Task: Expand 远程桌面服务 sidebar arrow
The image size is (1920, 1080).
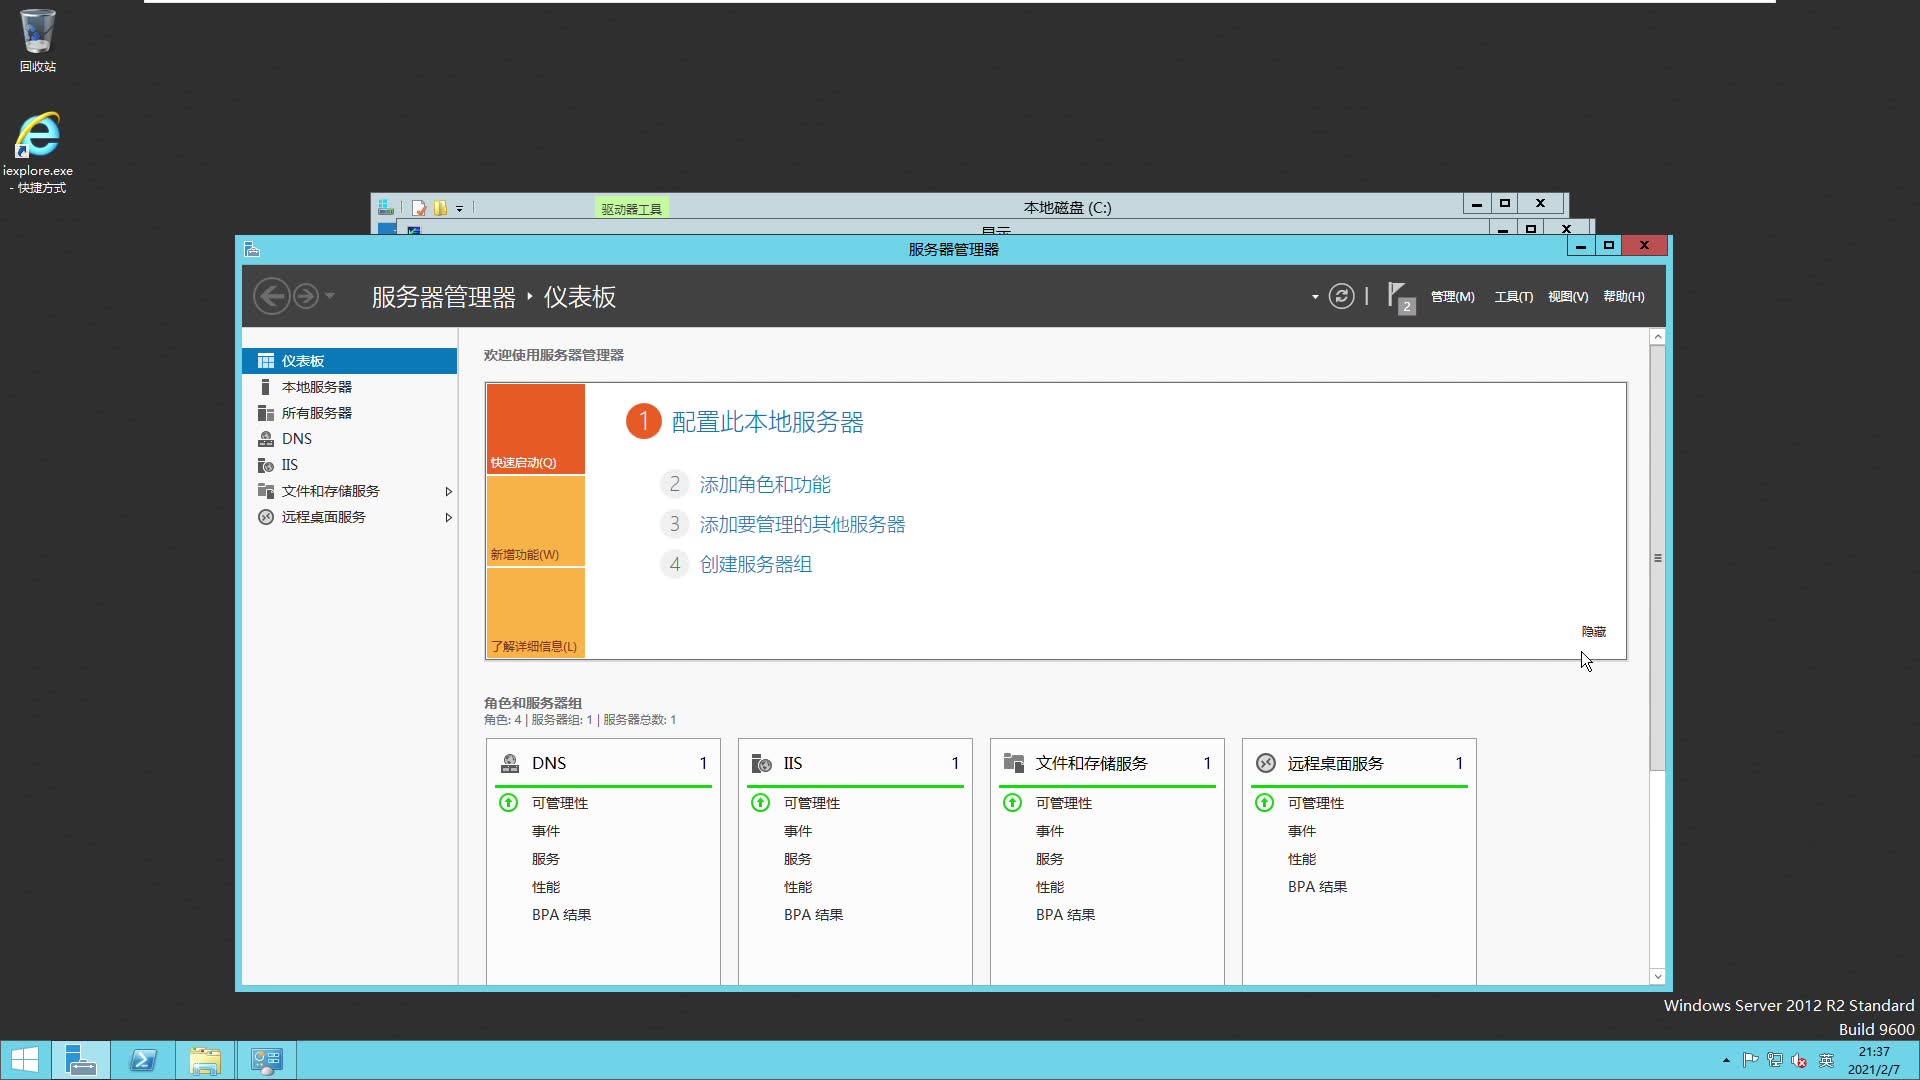Action: tap(448, 517)
